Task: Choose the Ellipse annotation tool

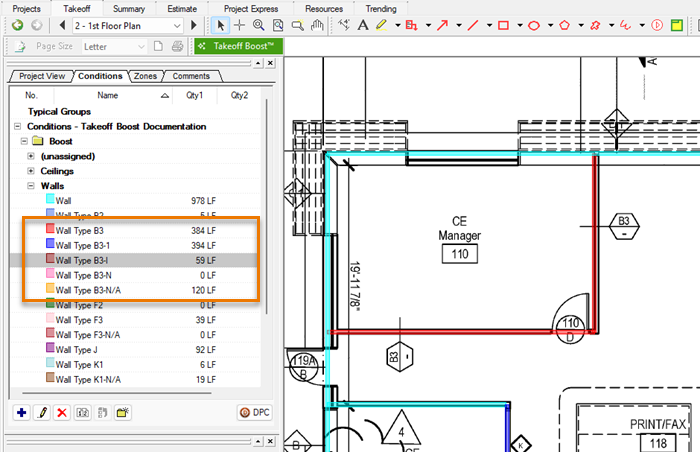Action: tap(534, 25)
